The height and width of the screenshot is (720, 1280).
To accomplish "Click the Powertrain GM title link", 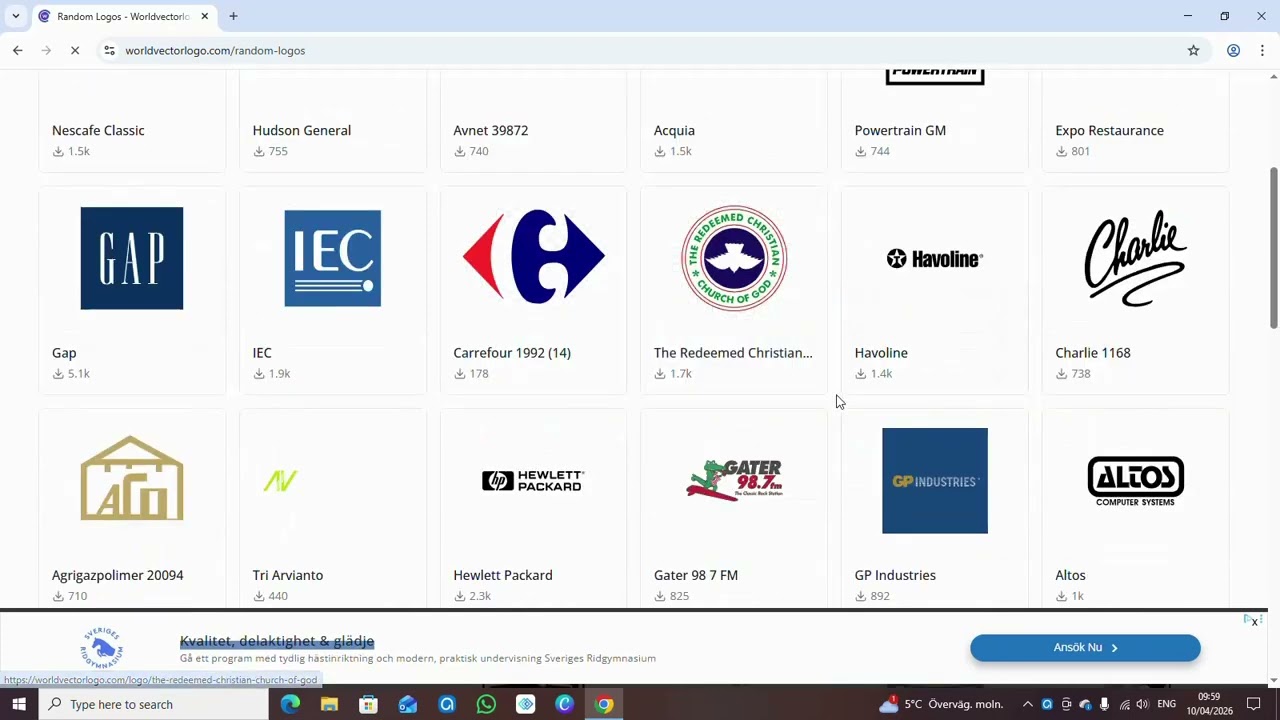I will 900,130.
